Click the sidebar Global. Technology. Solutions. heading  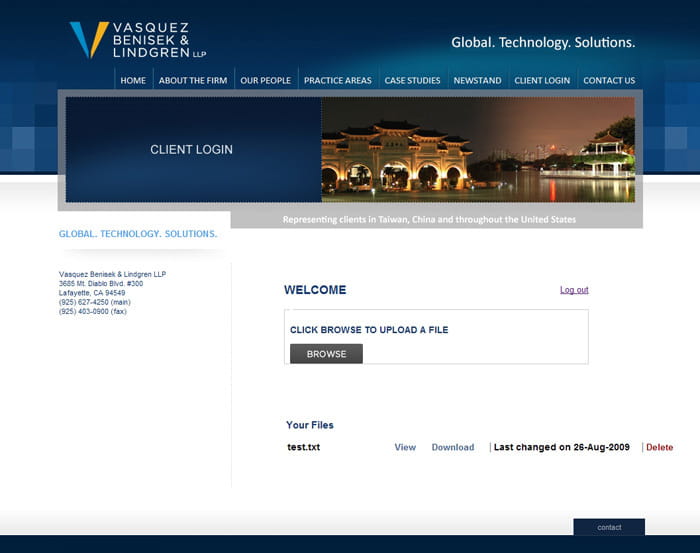pos(138,234)
